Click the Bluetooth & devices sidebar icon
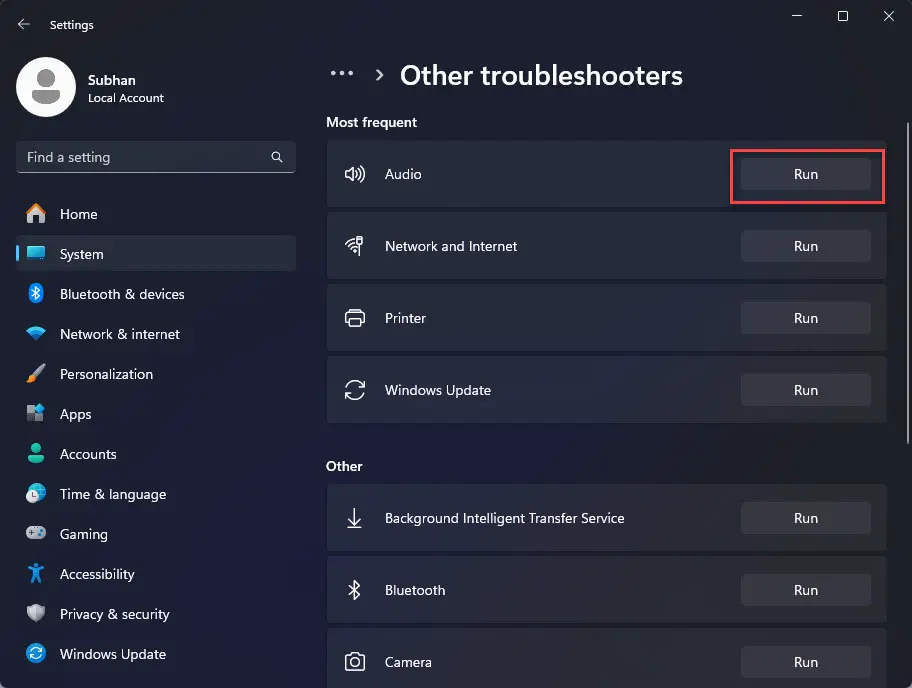The width and height of the screenshot is (912, 688). coord(36,294)
